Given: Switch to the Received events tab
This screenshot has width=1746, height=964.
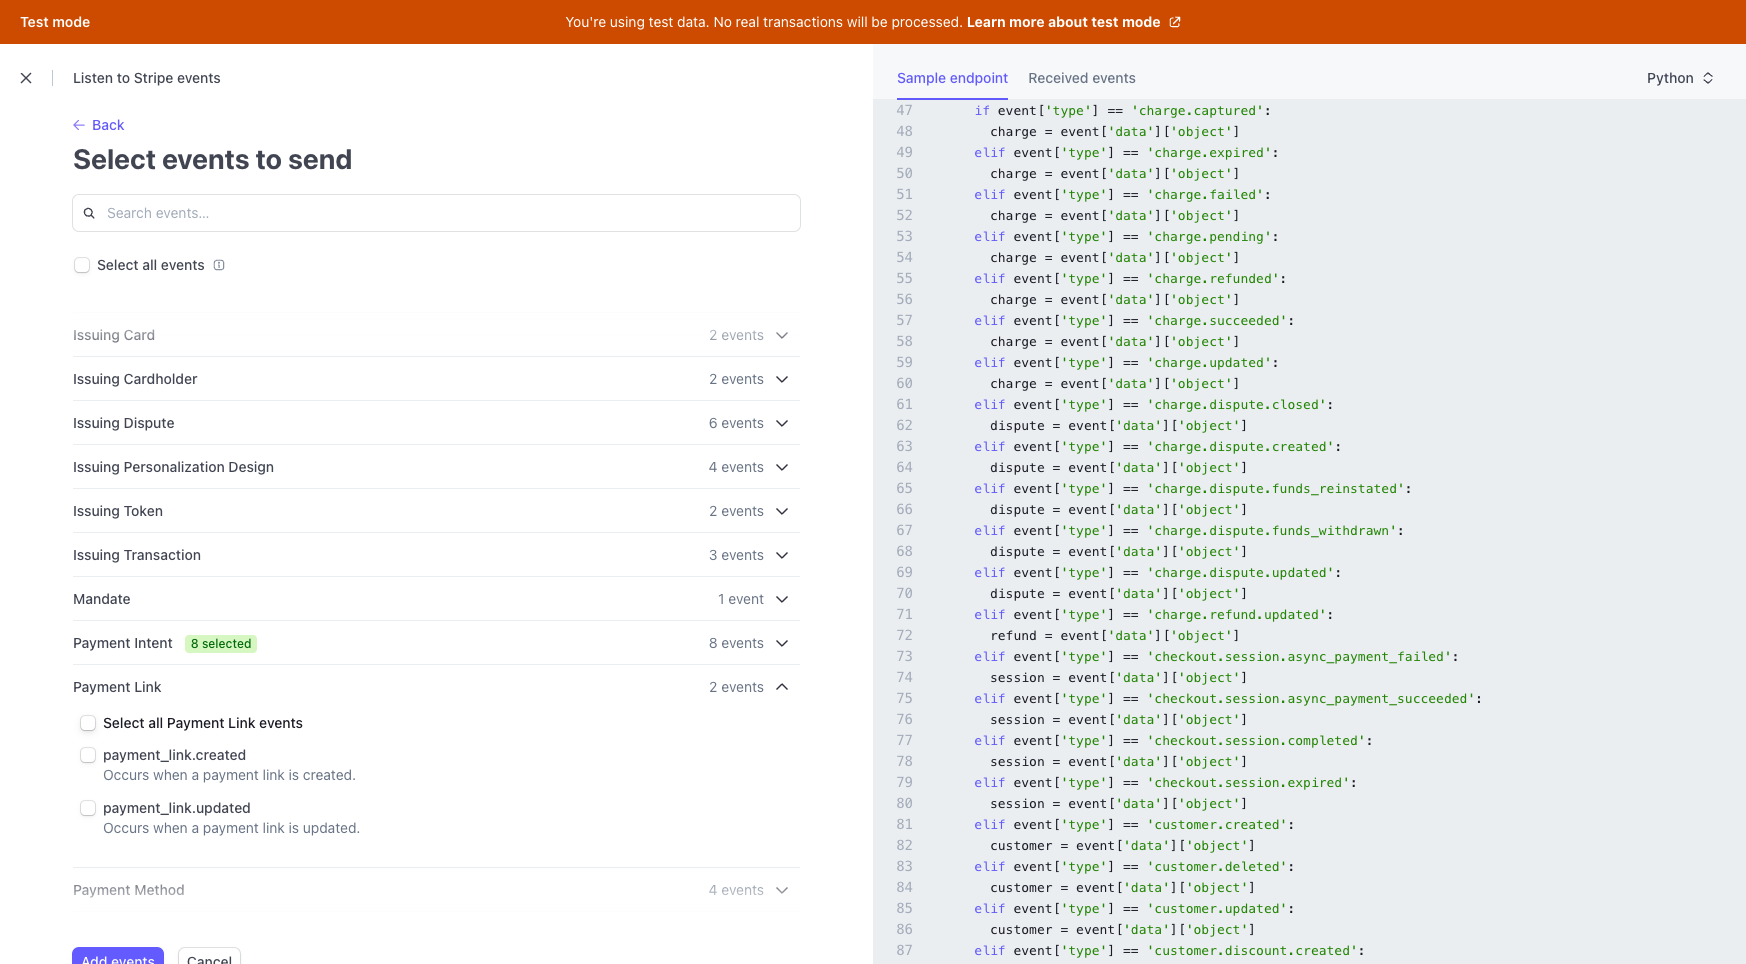Looking at the screenshot, I should coord(1082,78).
